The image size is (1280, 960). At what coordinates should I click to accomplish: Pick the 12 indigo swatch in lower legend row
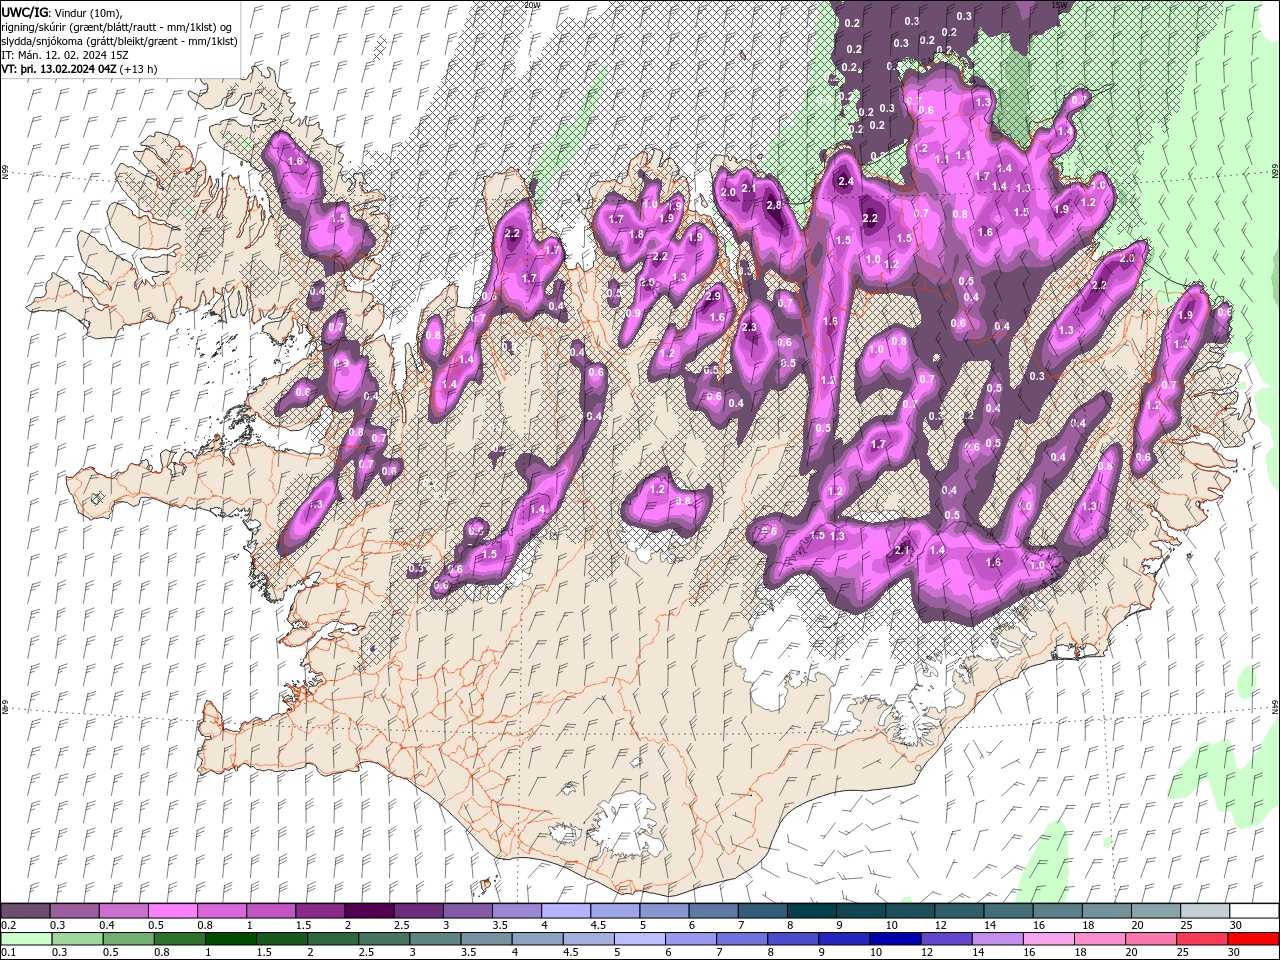946,939
